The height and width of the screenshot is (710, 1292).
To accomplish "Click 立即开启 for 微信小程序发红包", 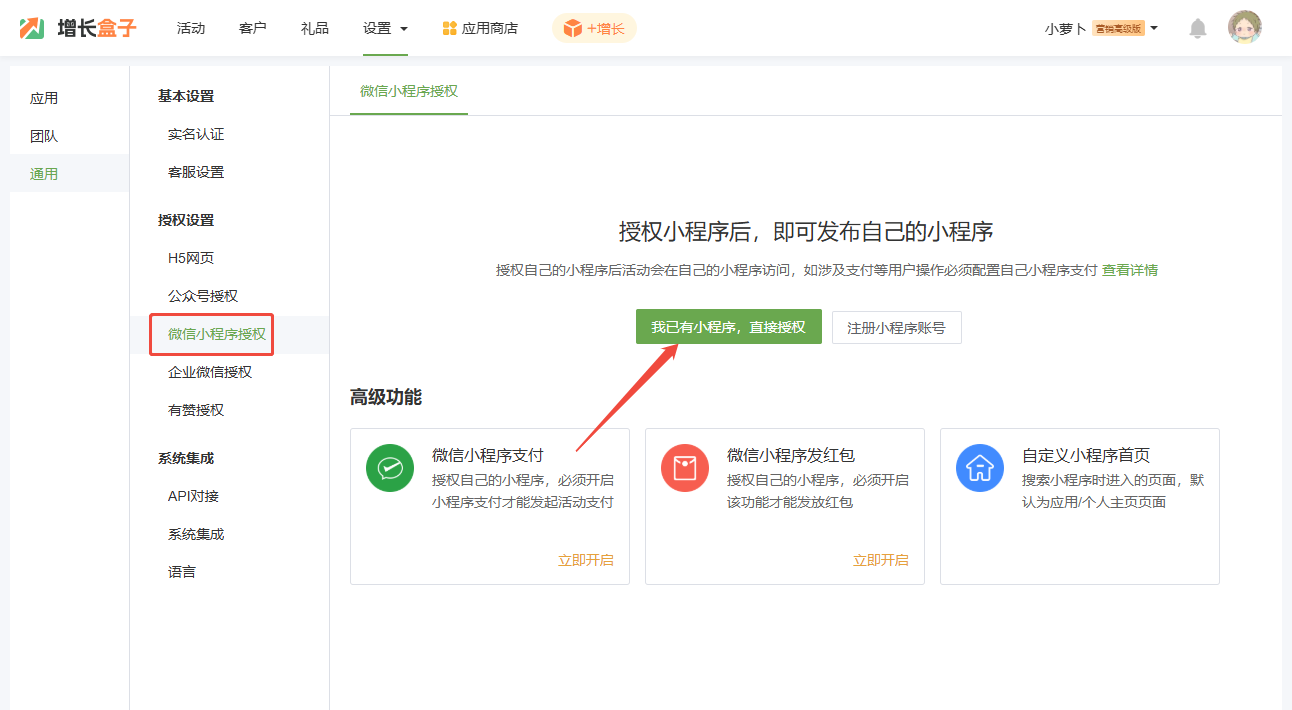I will pos(881,560).
